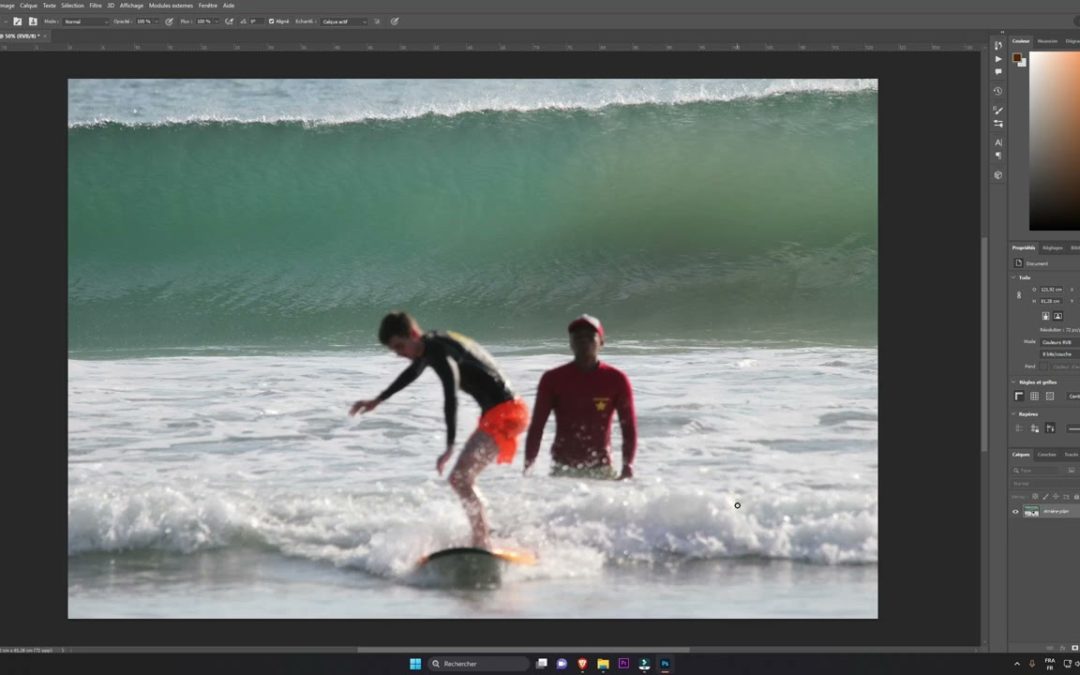Open the Affichage menu
This screenshot has width=1080, height=675.
(132, 6)
